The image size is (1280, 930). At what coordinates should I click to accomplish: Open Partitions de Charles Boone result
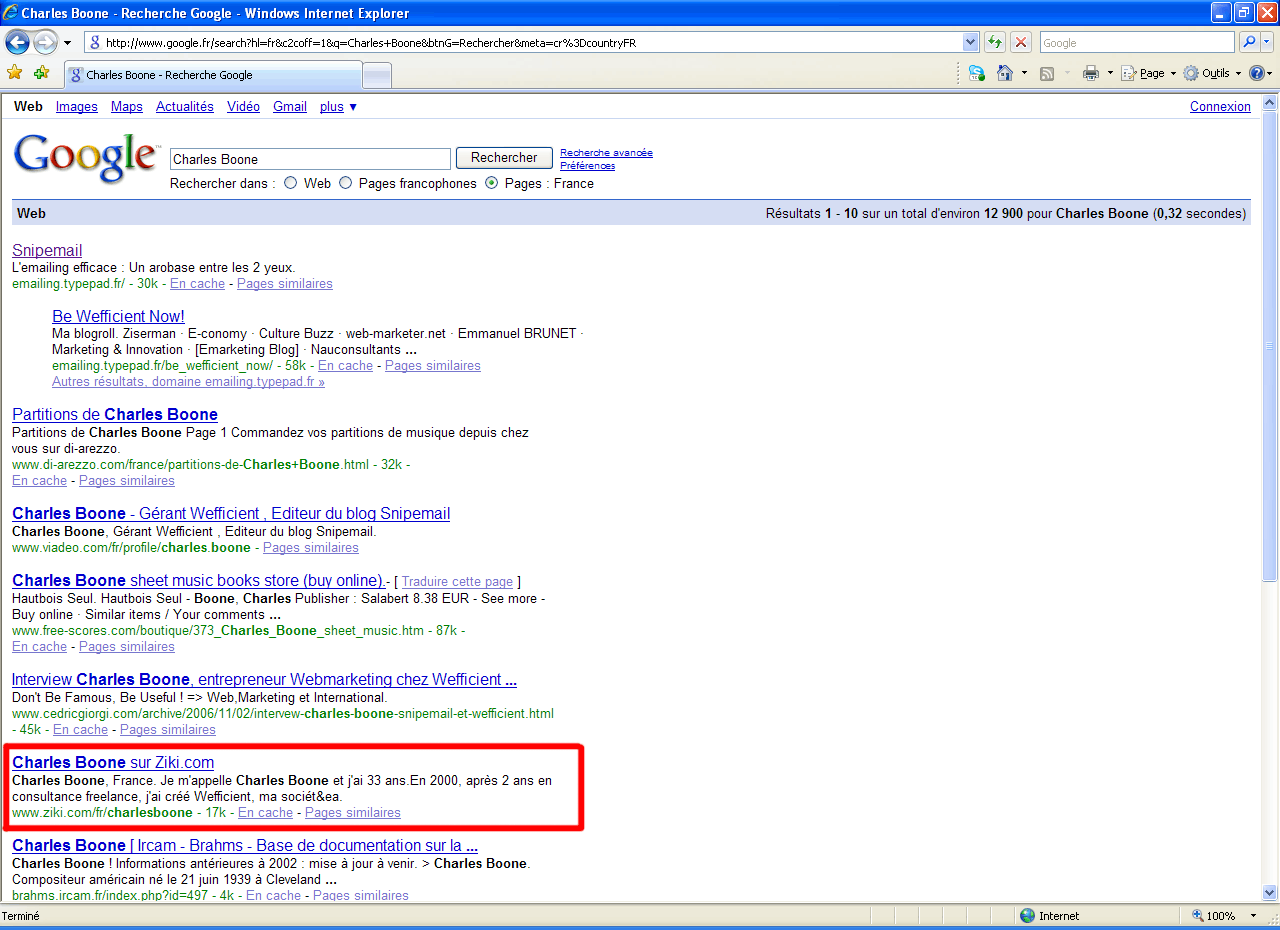click(115, 414)
